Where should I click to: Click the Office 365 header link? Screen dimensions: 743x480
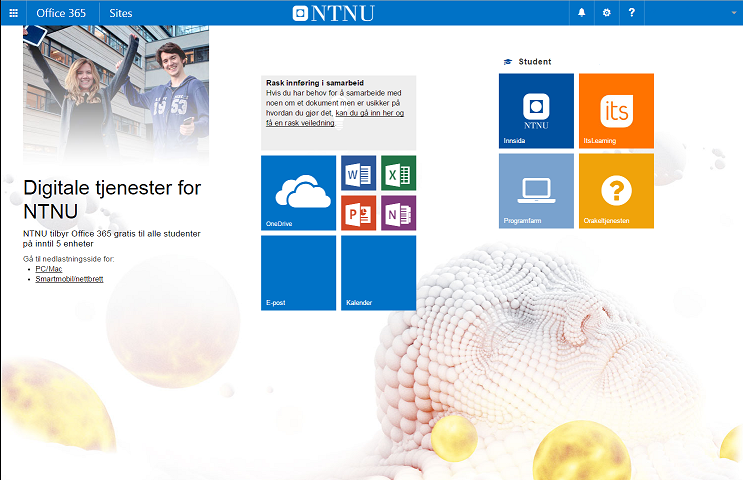61,13
